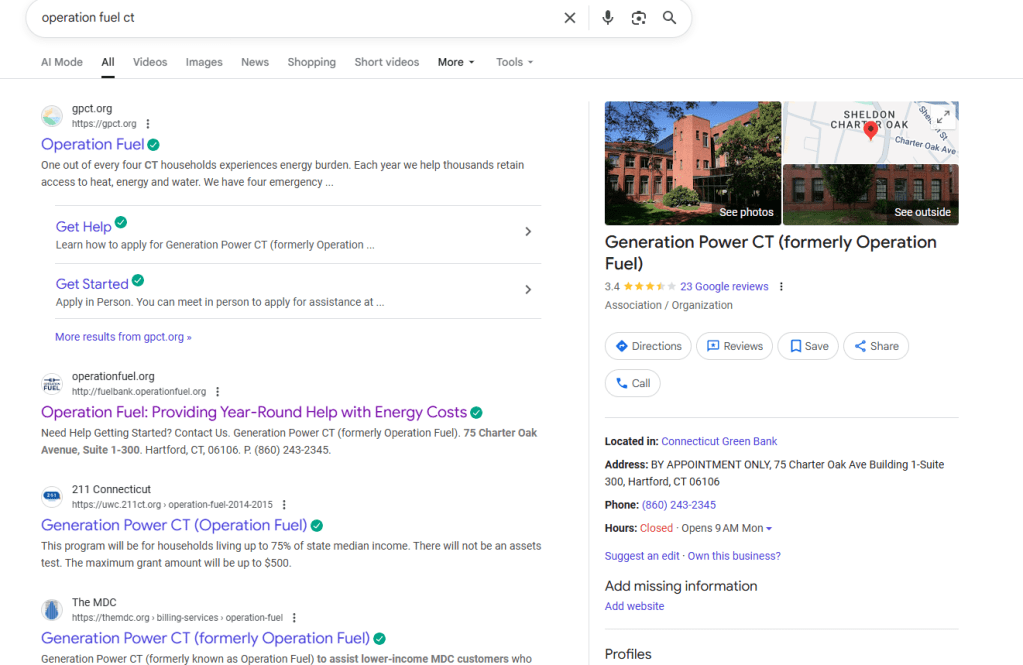Expand the map with fullscreen icon
The image size is (1023, 665).
[x=942, y=117]
